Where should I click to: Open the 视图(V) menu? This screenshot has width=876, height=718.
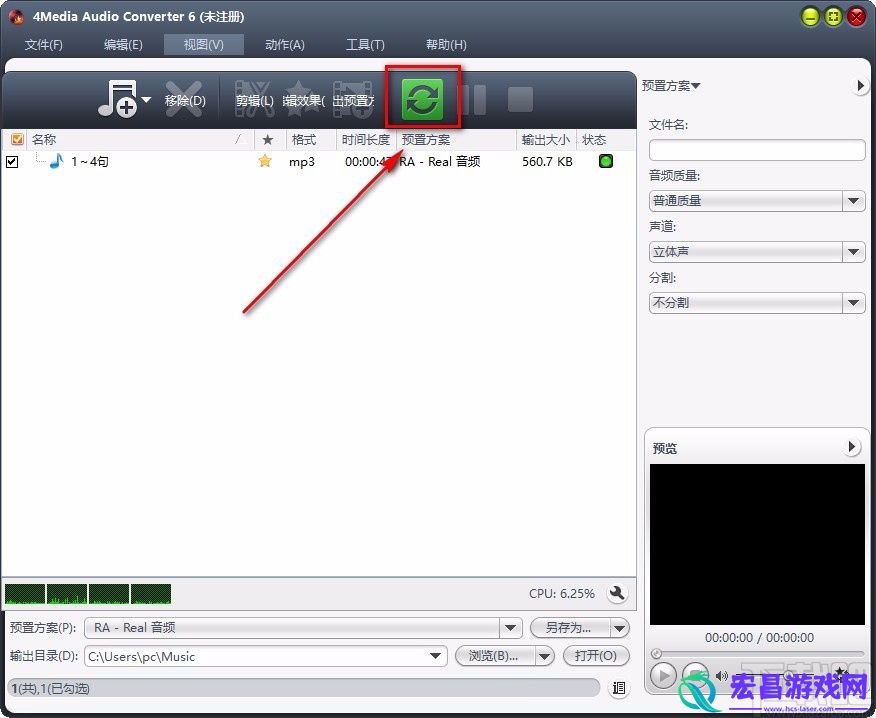tap(204, 45)
